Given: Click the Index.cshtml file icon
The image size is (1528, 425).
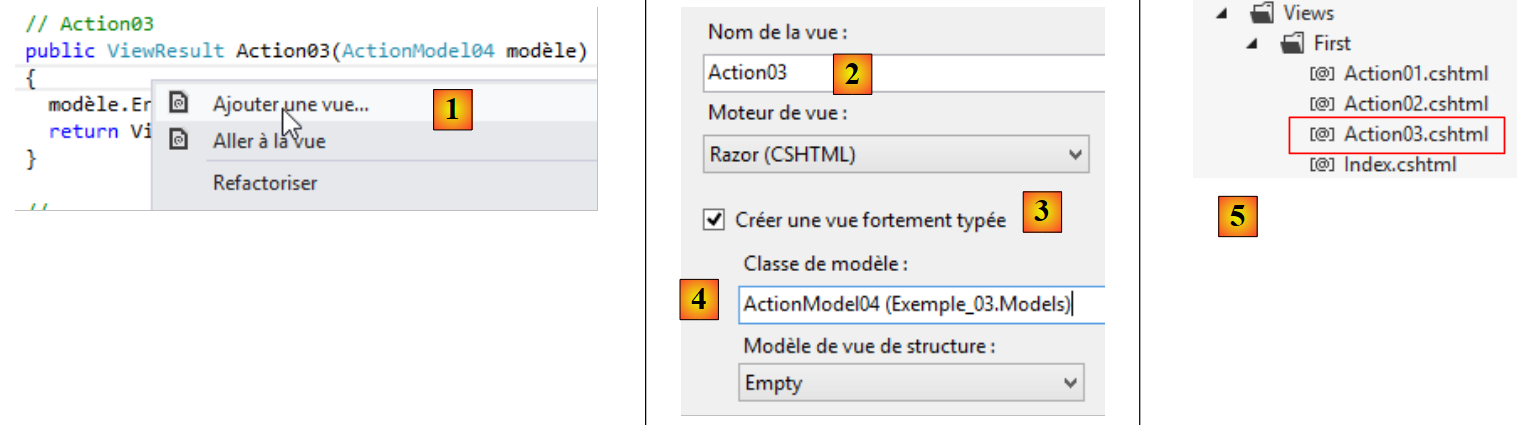Looking at the screenshot, I should (x=1322, y=164).
